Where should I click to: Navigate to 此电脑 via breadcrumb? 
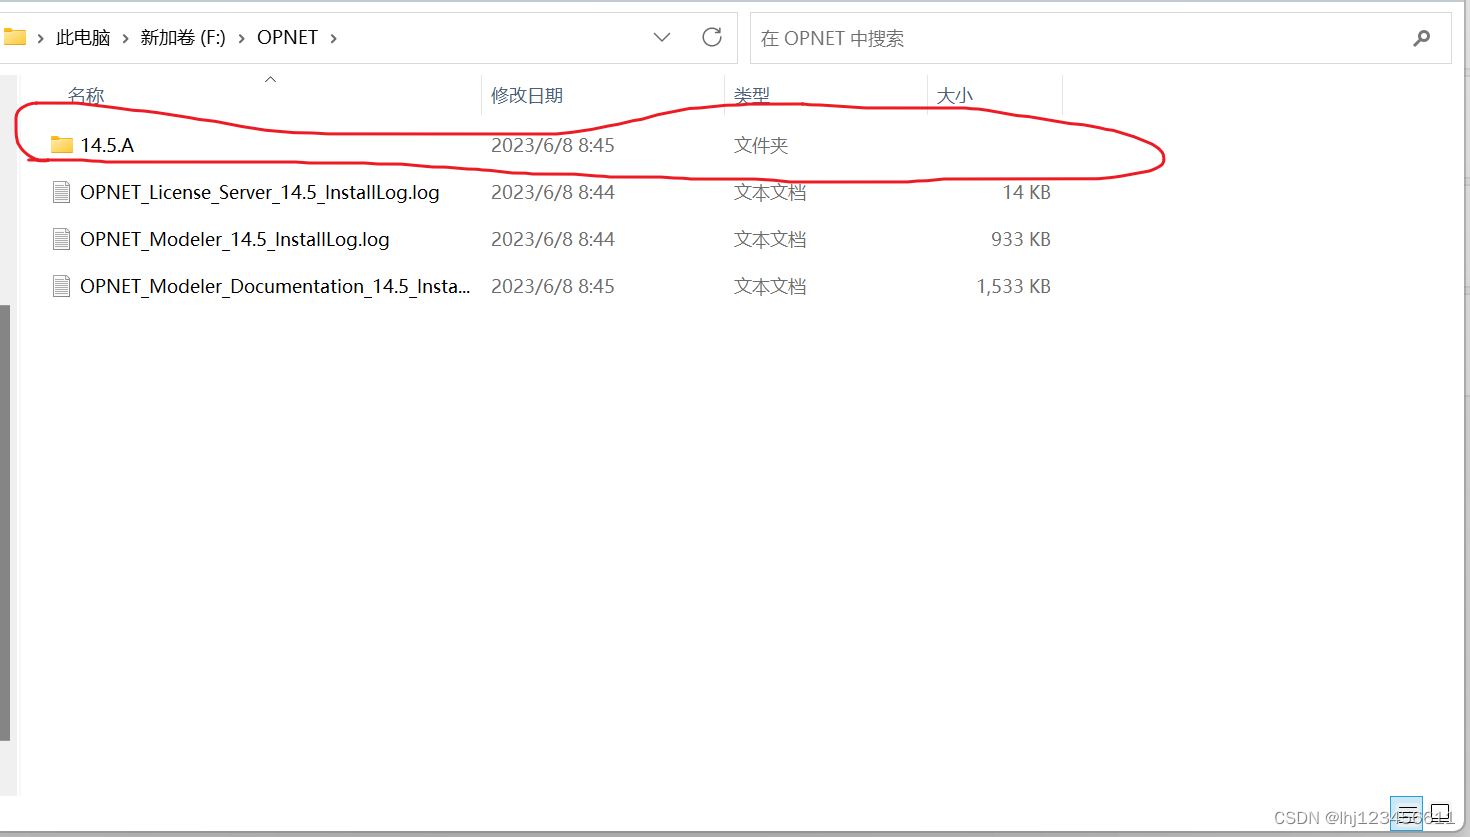pos(84,36)
